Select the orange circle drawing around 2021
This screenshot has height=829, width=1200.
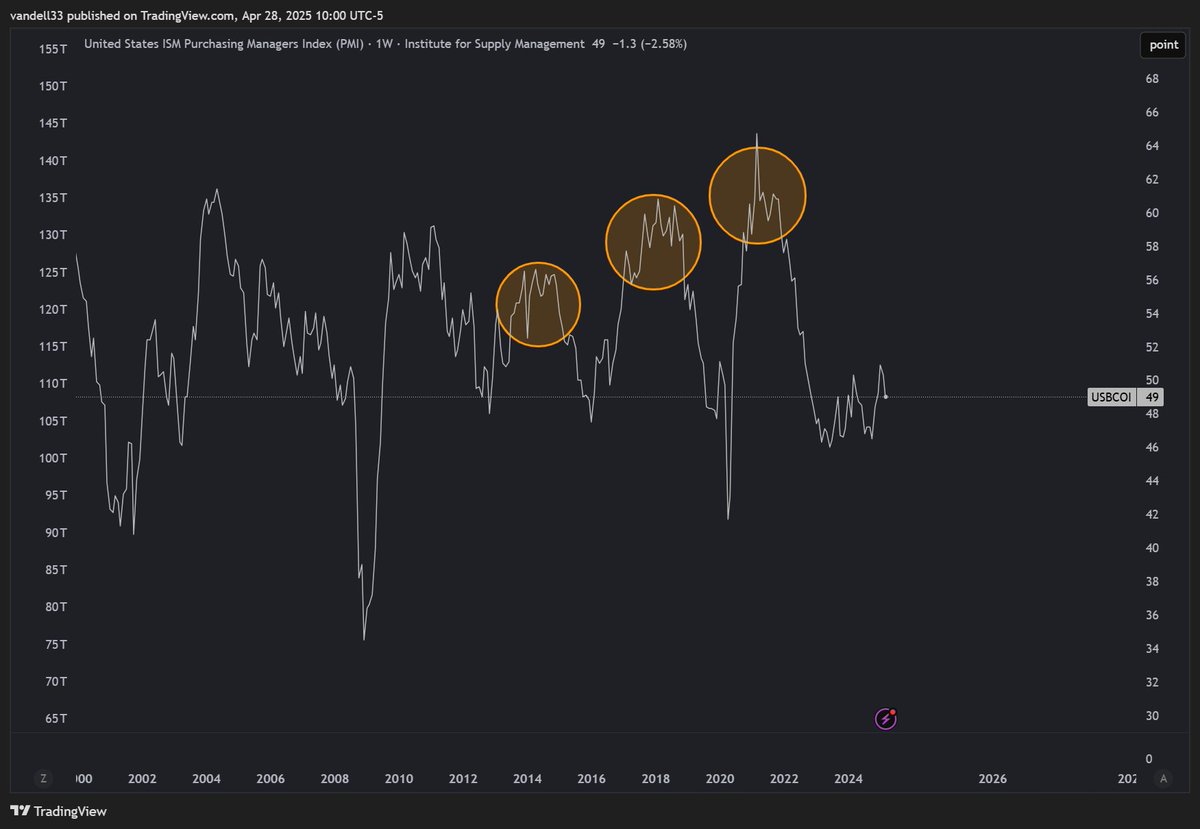[x=758, y=195]
